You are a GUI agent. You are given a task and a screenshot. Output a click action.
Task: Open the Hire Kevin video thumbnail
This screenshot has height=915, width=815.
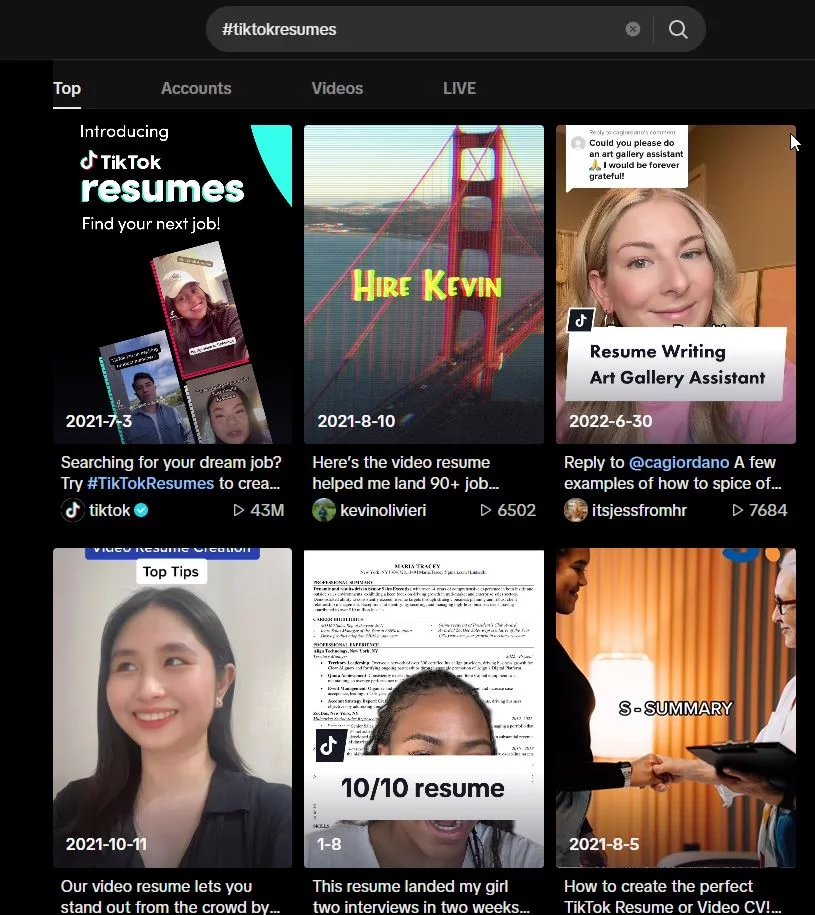[x=423, y=283]
